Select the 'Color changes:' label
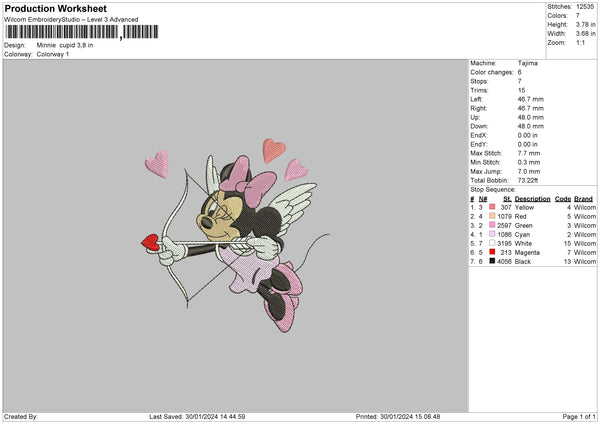 [x=492, y=72]
